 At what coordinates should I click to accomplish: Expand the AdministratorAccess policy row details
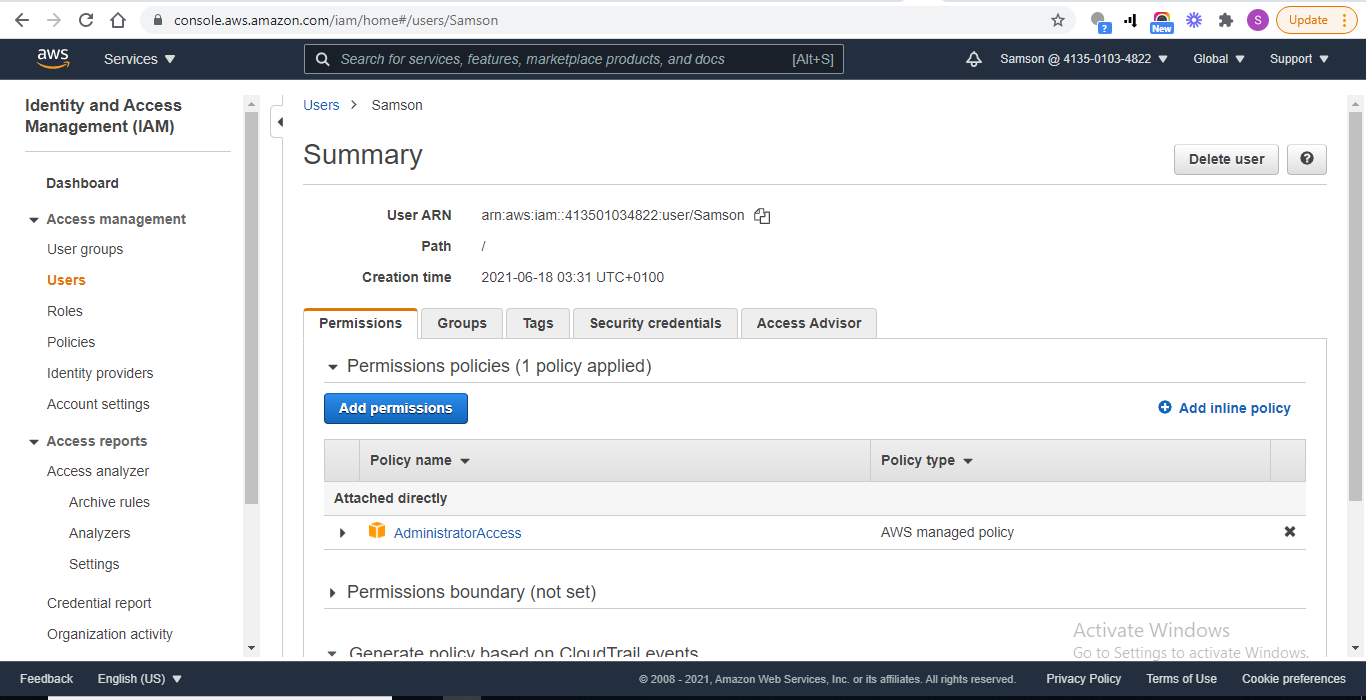pyautogui.click(x=342, y=532)
